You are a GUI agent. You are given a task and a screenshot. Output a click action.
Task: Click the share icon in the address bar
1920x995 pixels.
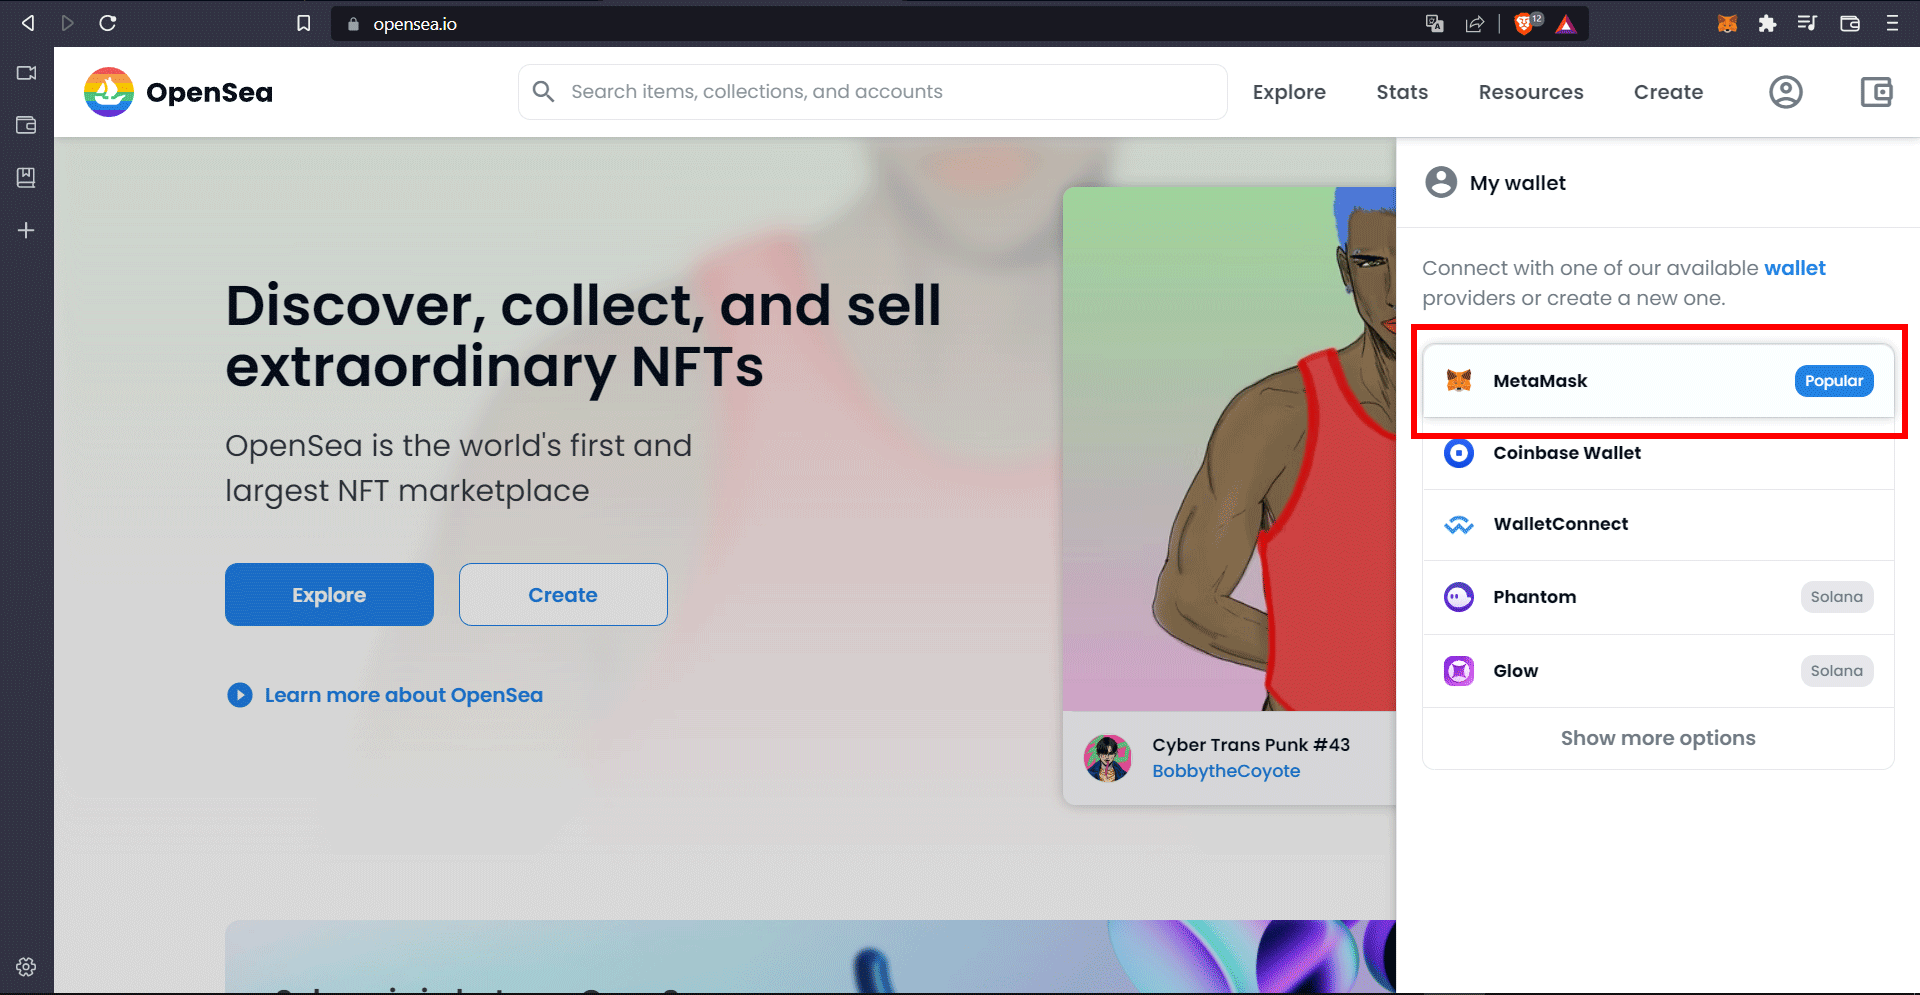pos(1475,24)
